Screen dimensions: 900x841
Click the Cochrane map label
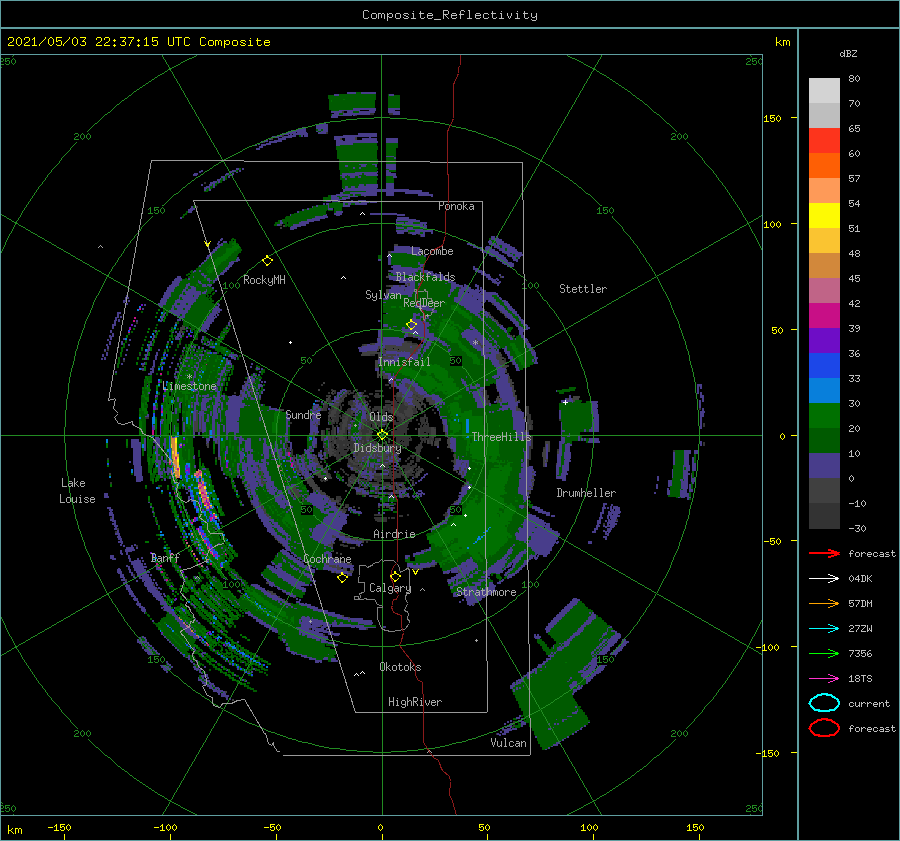tap(327, 559)
